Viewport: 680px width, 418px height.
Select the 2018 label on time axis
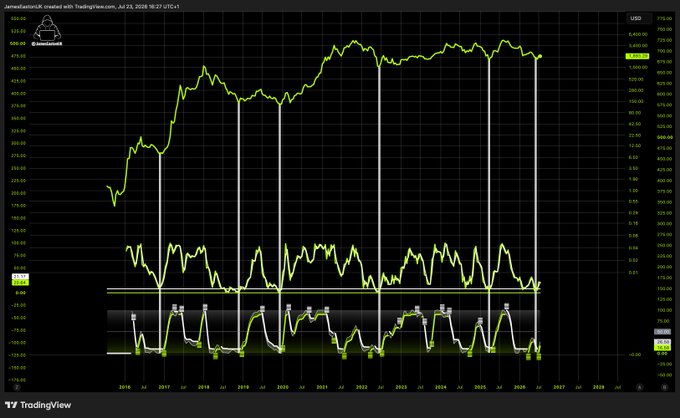pyautogui.click(x=203, y=387)
